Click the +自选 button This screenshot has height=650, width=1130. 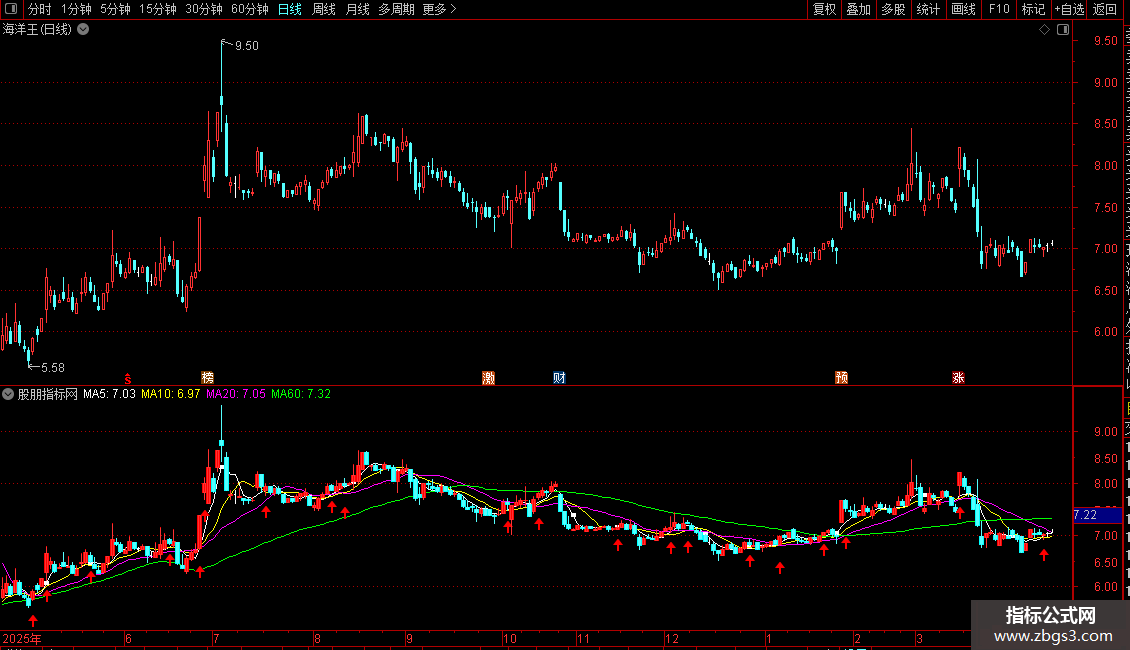coord(1069,9)
